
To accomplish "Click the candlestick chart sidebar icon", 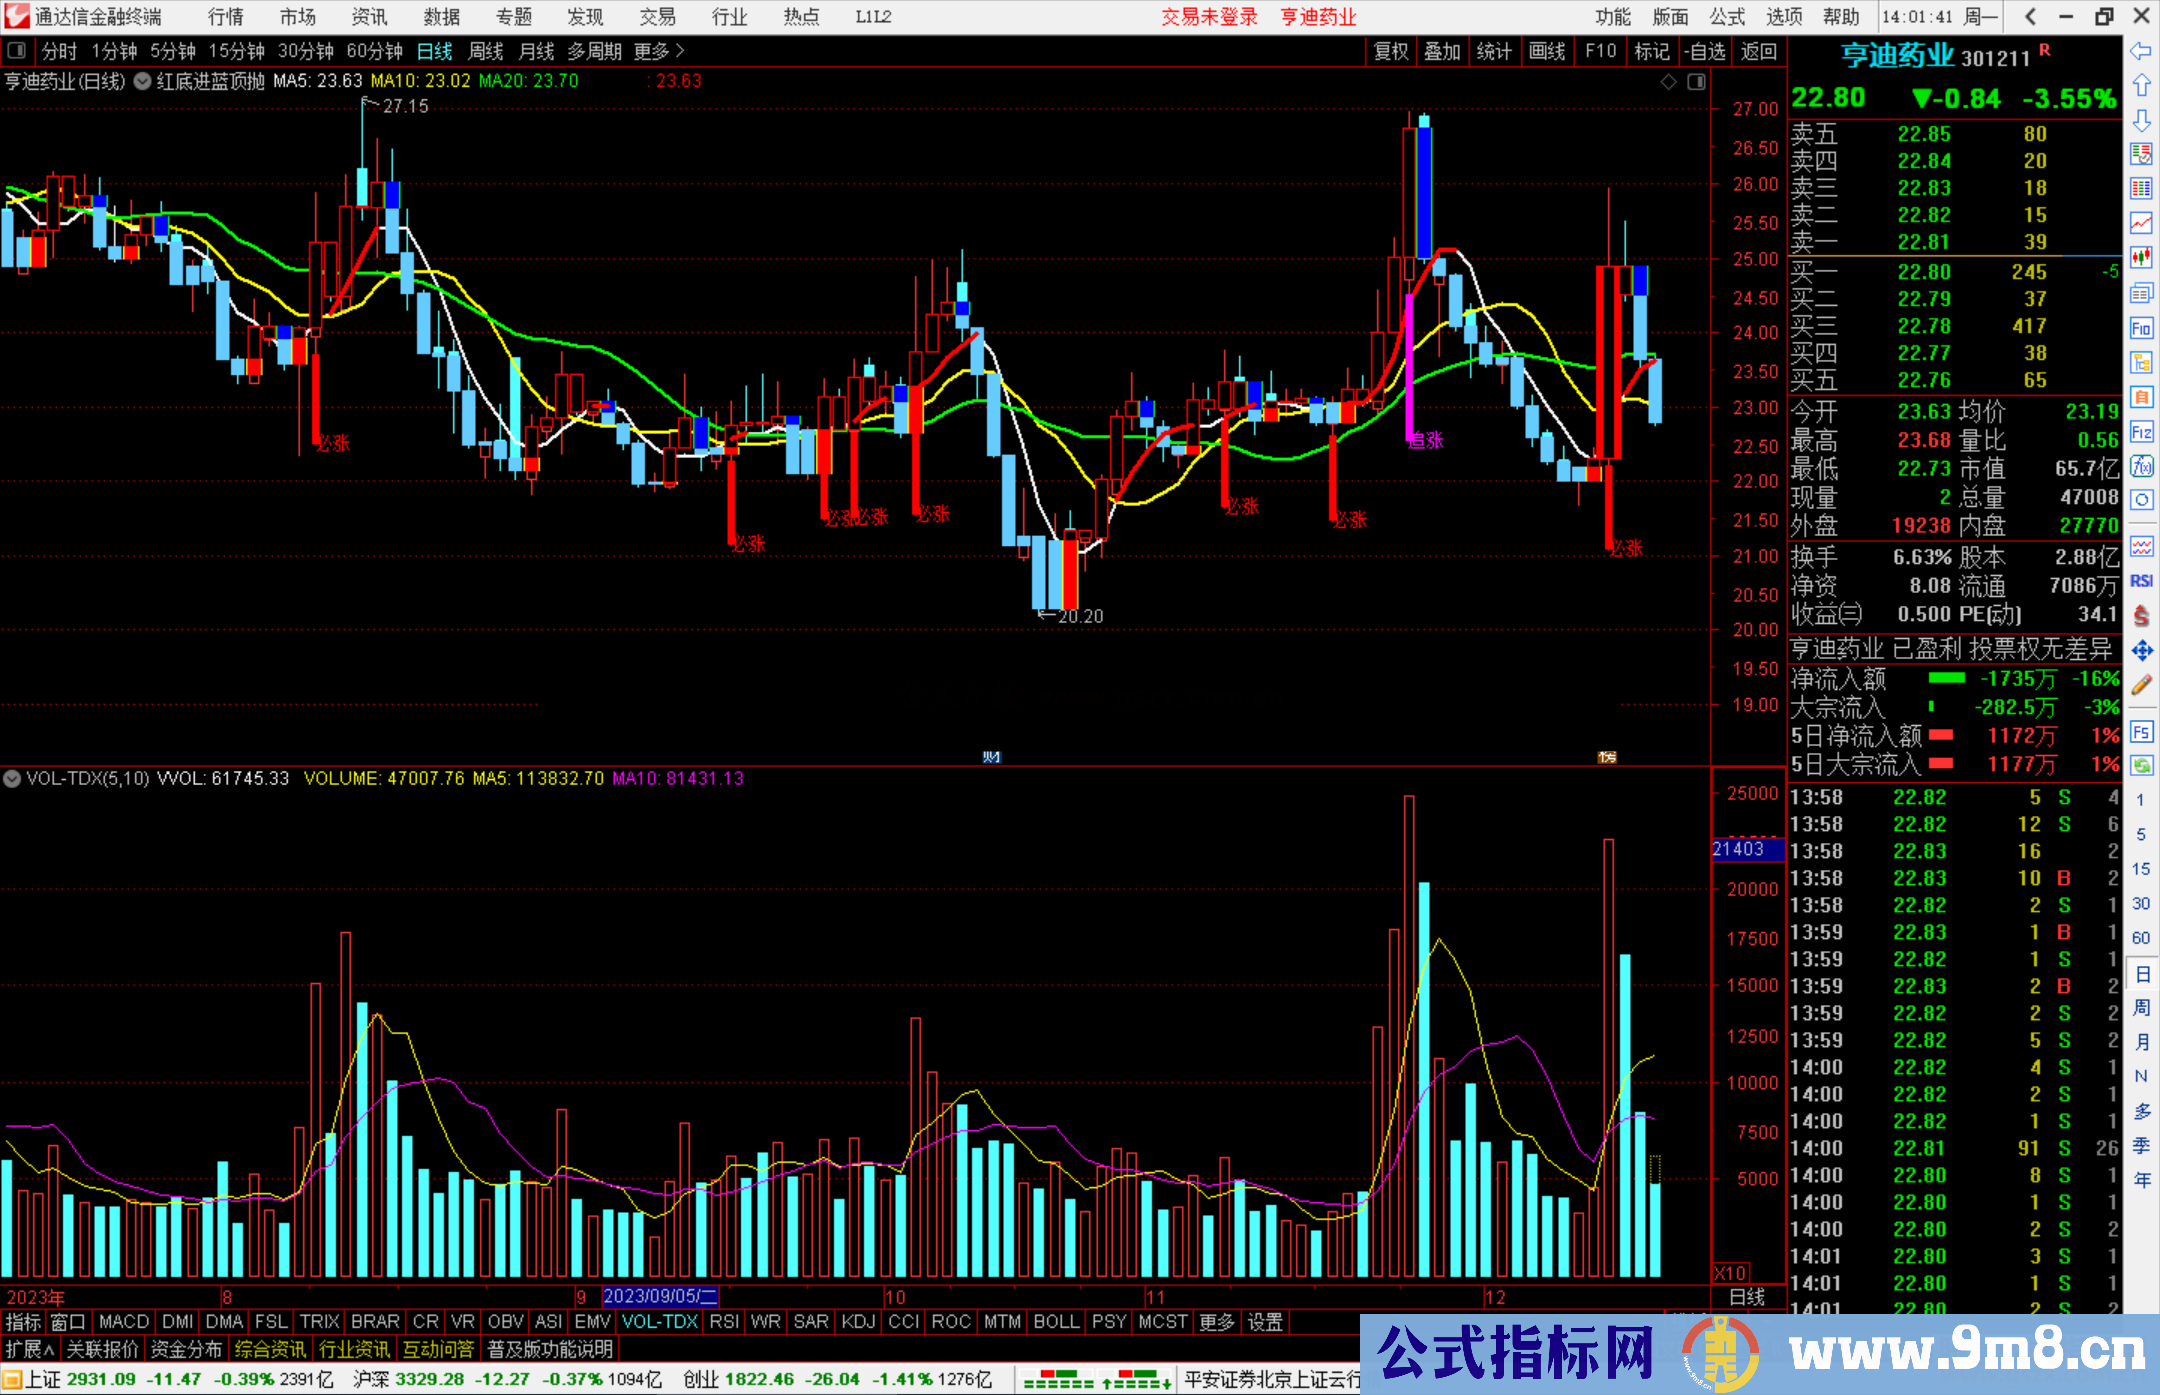I will tap(2141, 257).
